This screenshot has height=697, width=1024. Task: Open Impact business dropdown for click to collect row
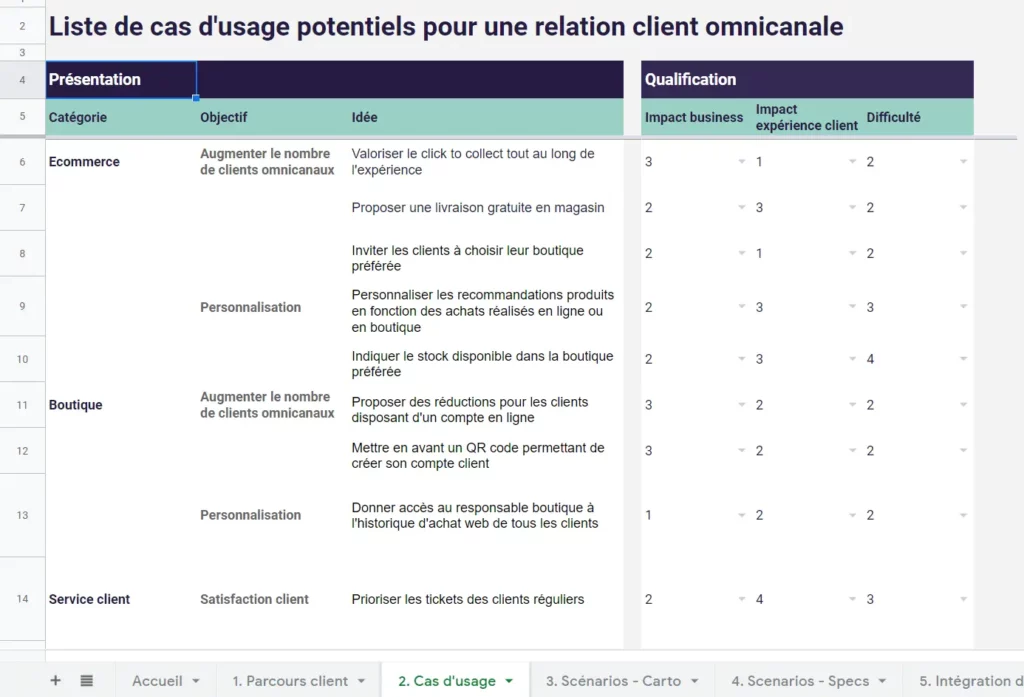click(741, 161)
